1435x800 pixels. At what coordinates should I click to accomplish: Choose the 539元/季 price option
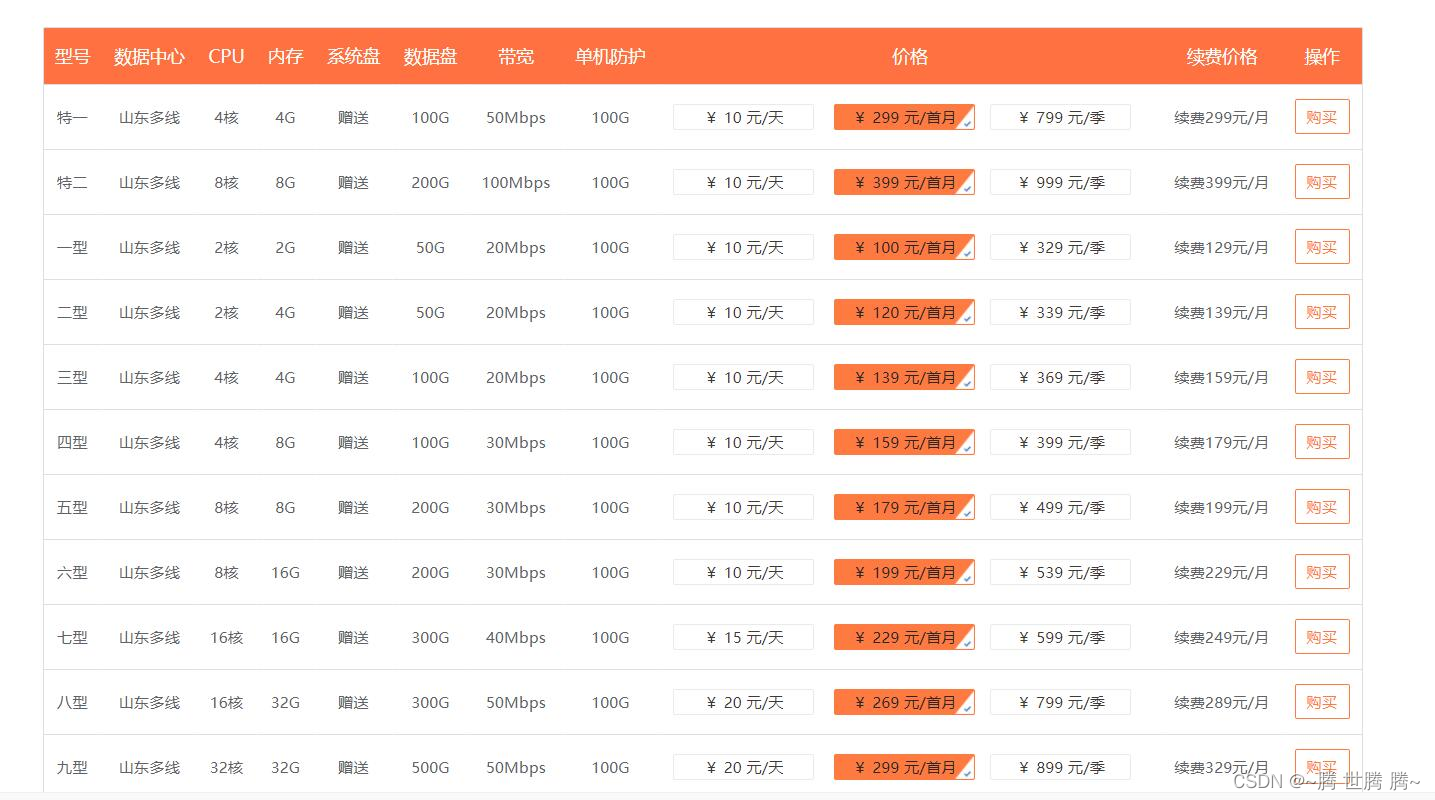click(1060, 572)
